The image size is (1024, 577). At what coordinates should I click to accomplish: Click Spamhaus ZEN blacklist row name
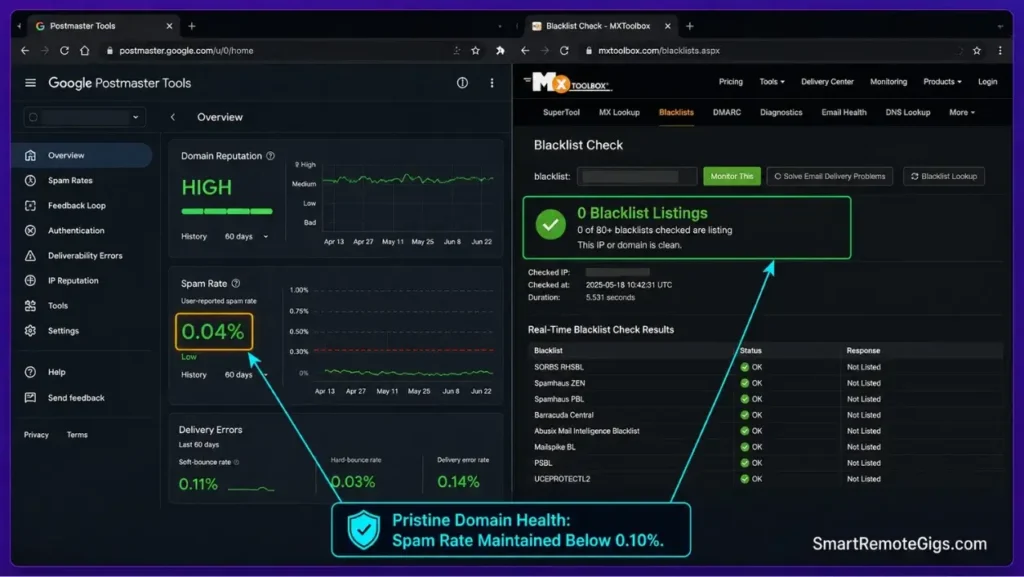(x=560, y=383)
